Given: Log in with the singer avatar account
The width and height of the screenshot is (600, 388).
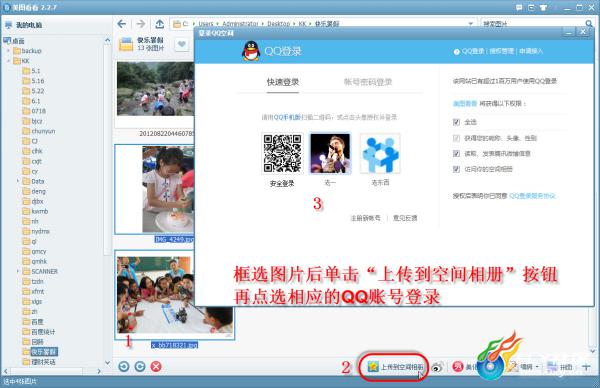Looking at the screenshot, I should point(330,153).
